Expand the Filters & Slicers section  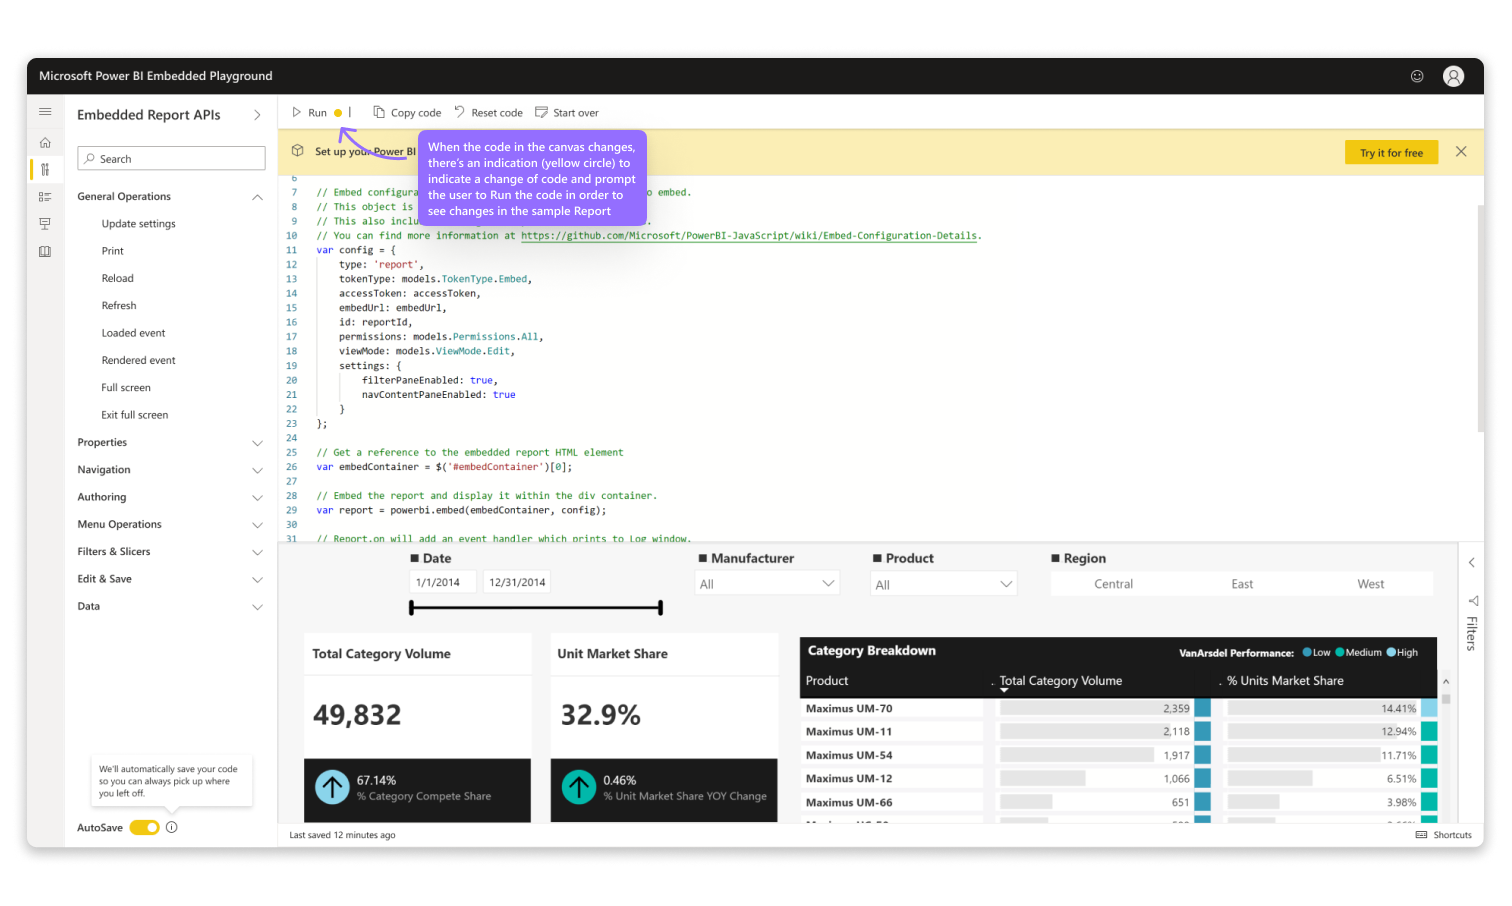(x=257, y=552)
